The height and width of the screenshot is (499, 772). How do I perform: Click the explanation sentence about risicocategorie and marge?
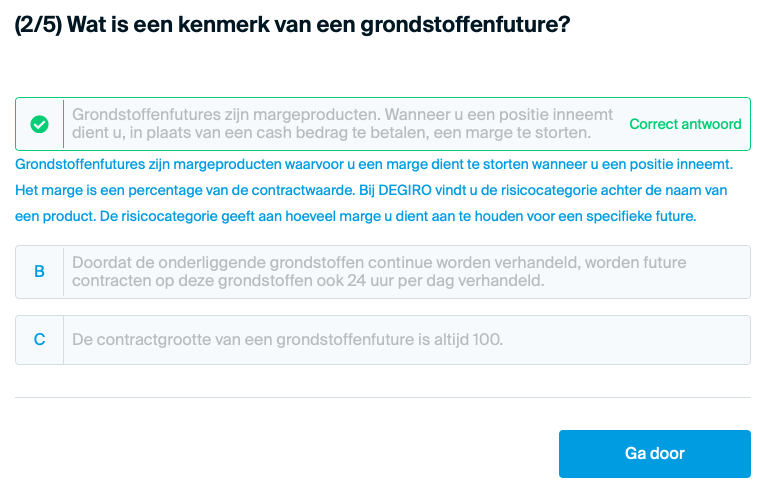tap(398, 217)
